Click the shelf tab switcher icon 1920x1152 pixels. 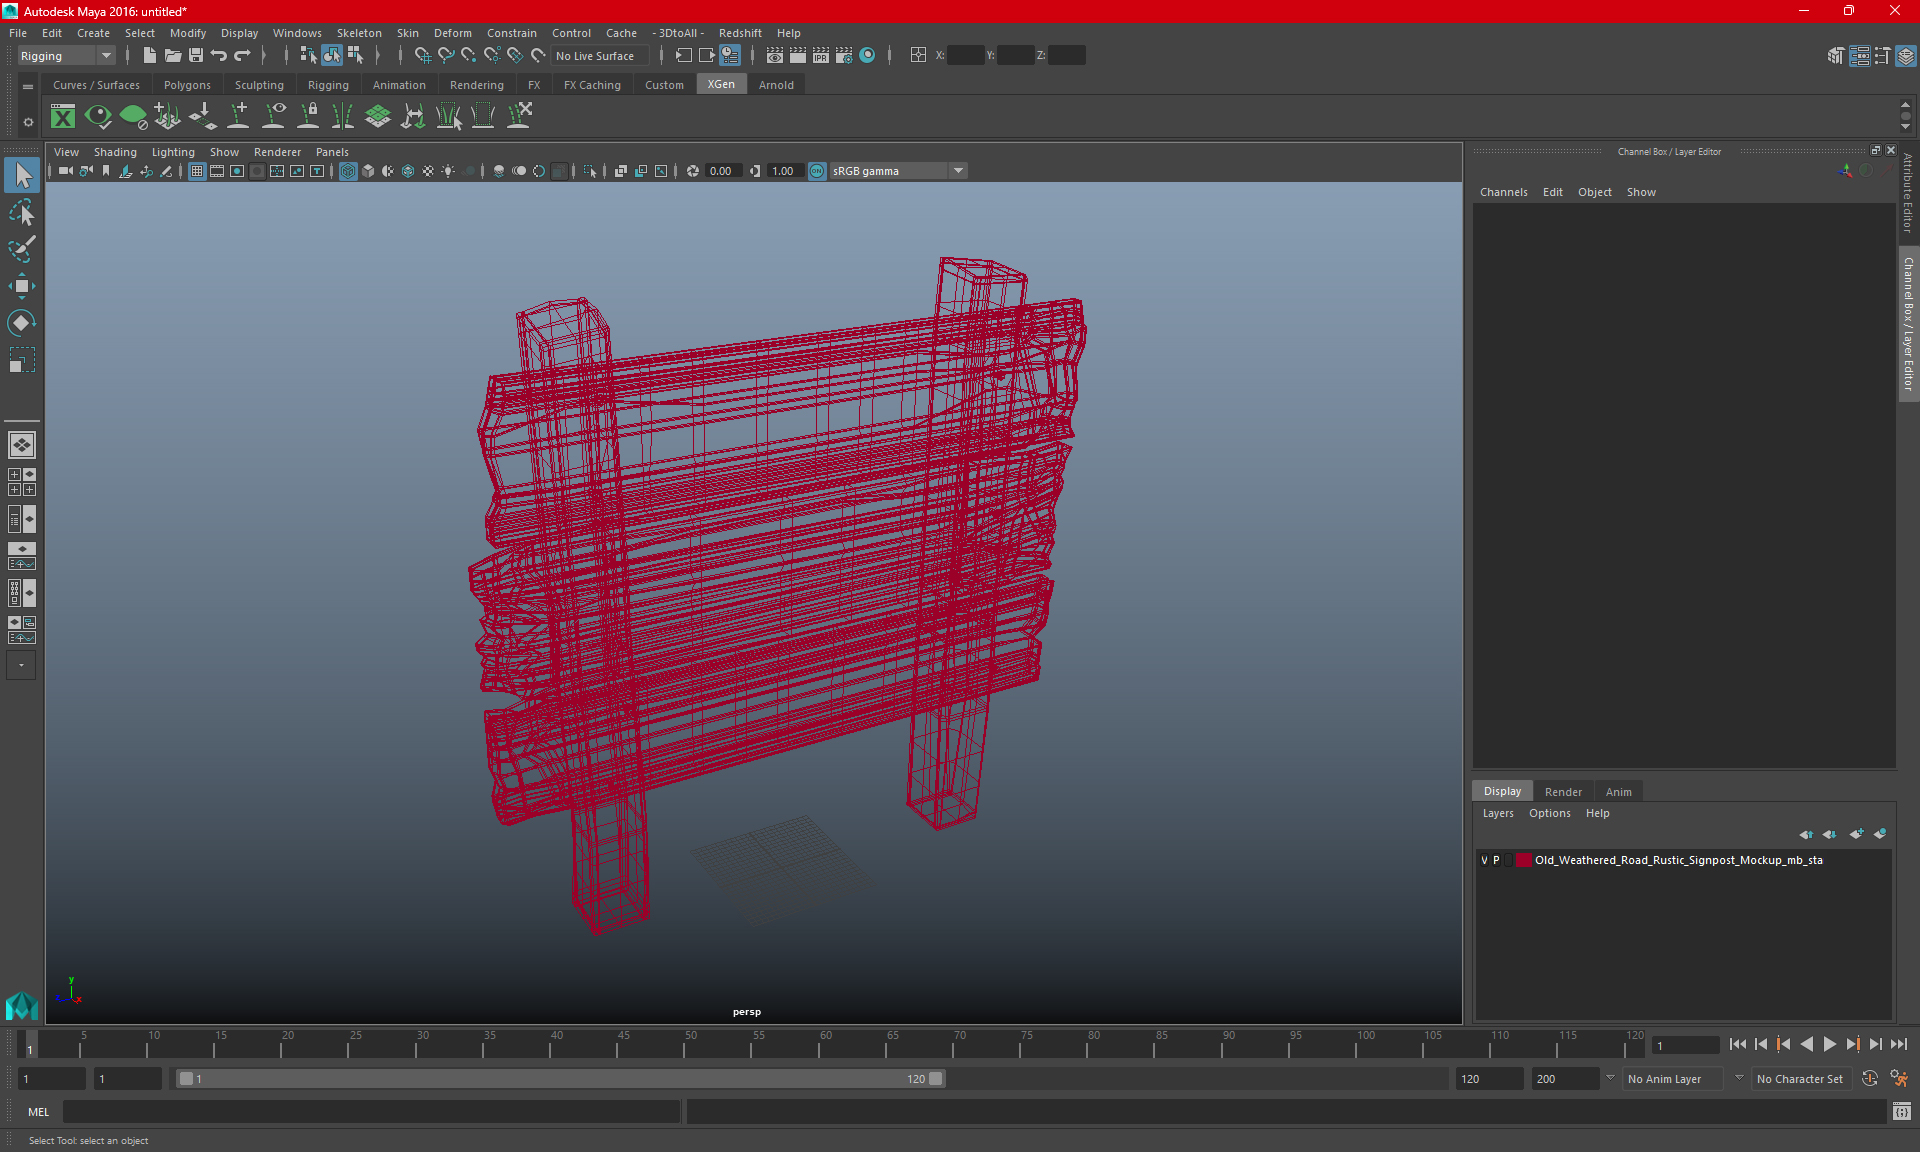tap(28, 87)
